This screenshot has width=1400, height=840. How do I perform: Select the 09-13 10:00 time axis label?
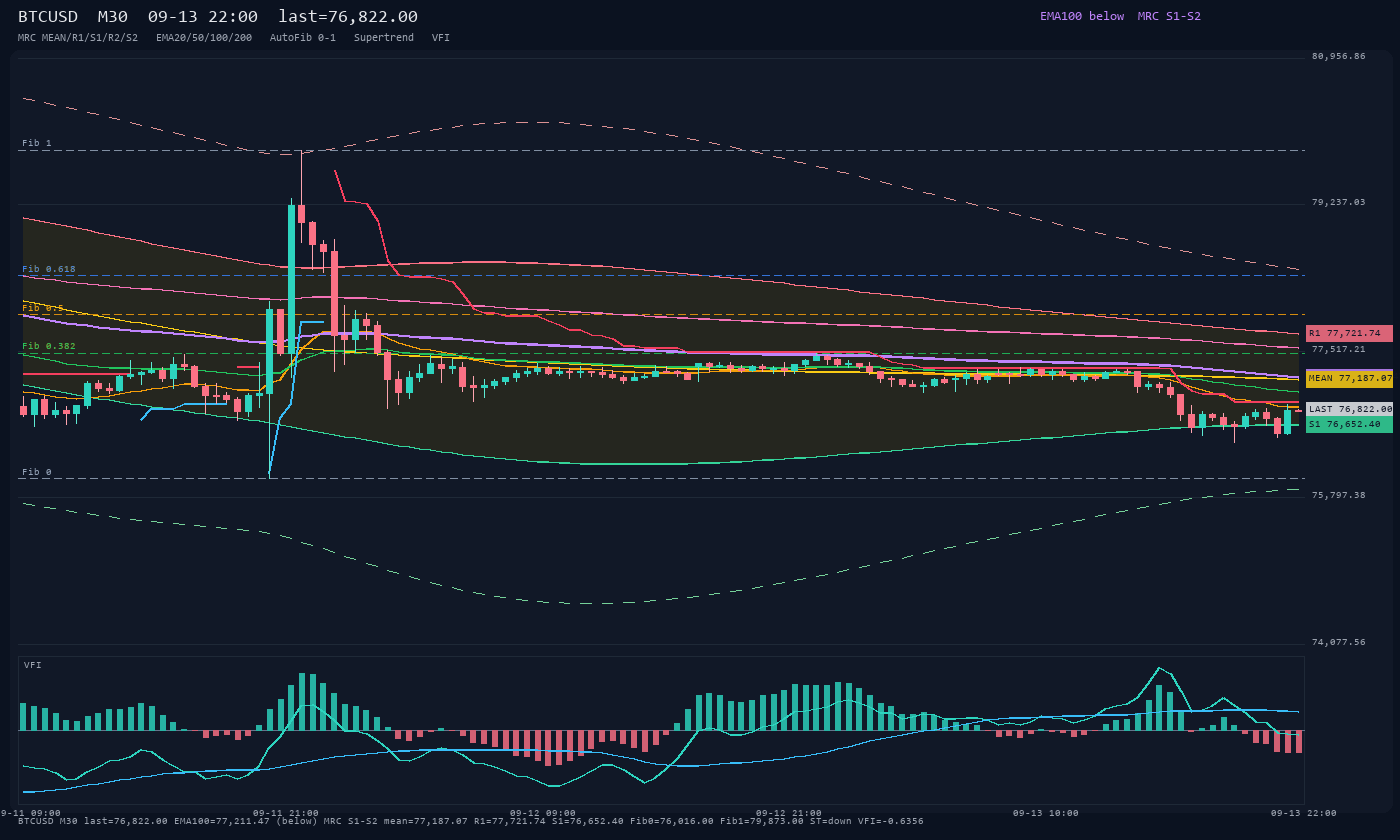tap(1046, 813)
